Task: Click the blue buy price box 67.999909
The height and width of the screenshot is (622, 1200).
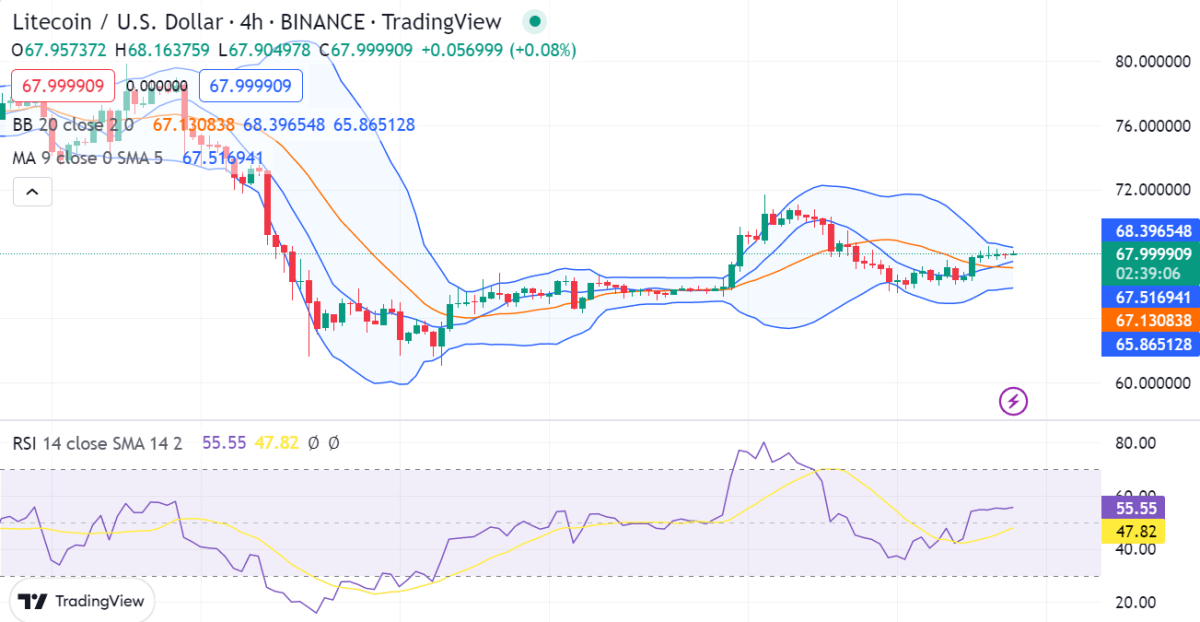Action: (250, 86)
